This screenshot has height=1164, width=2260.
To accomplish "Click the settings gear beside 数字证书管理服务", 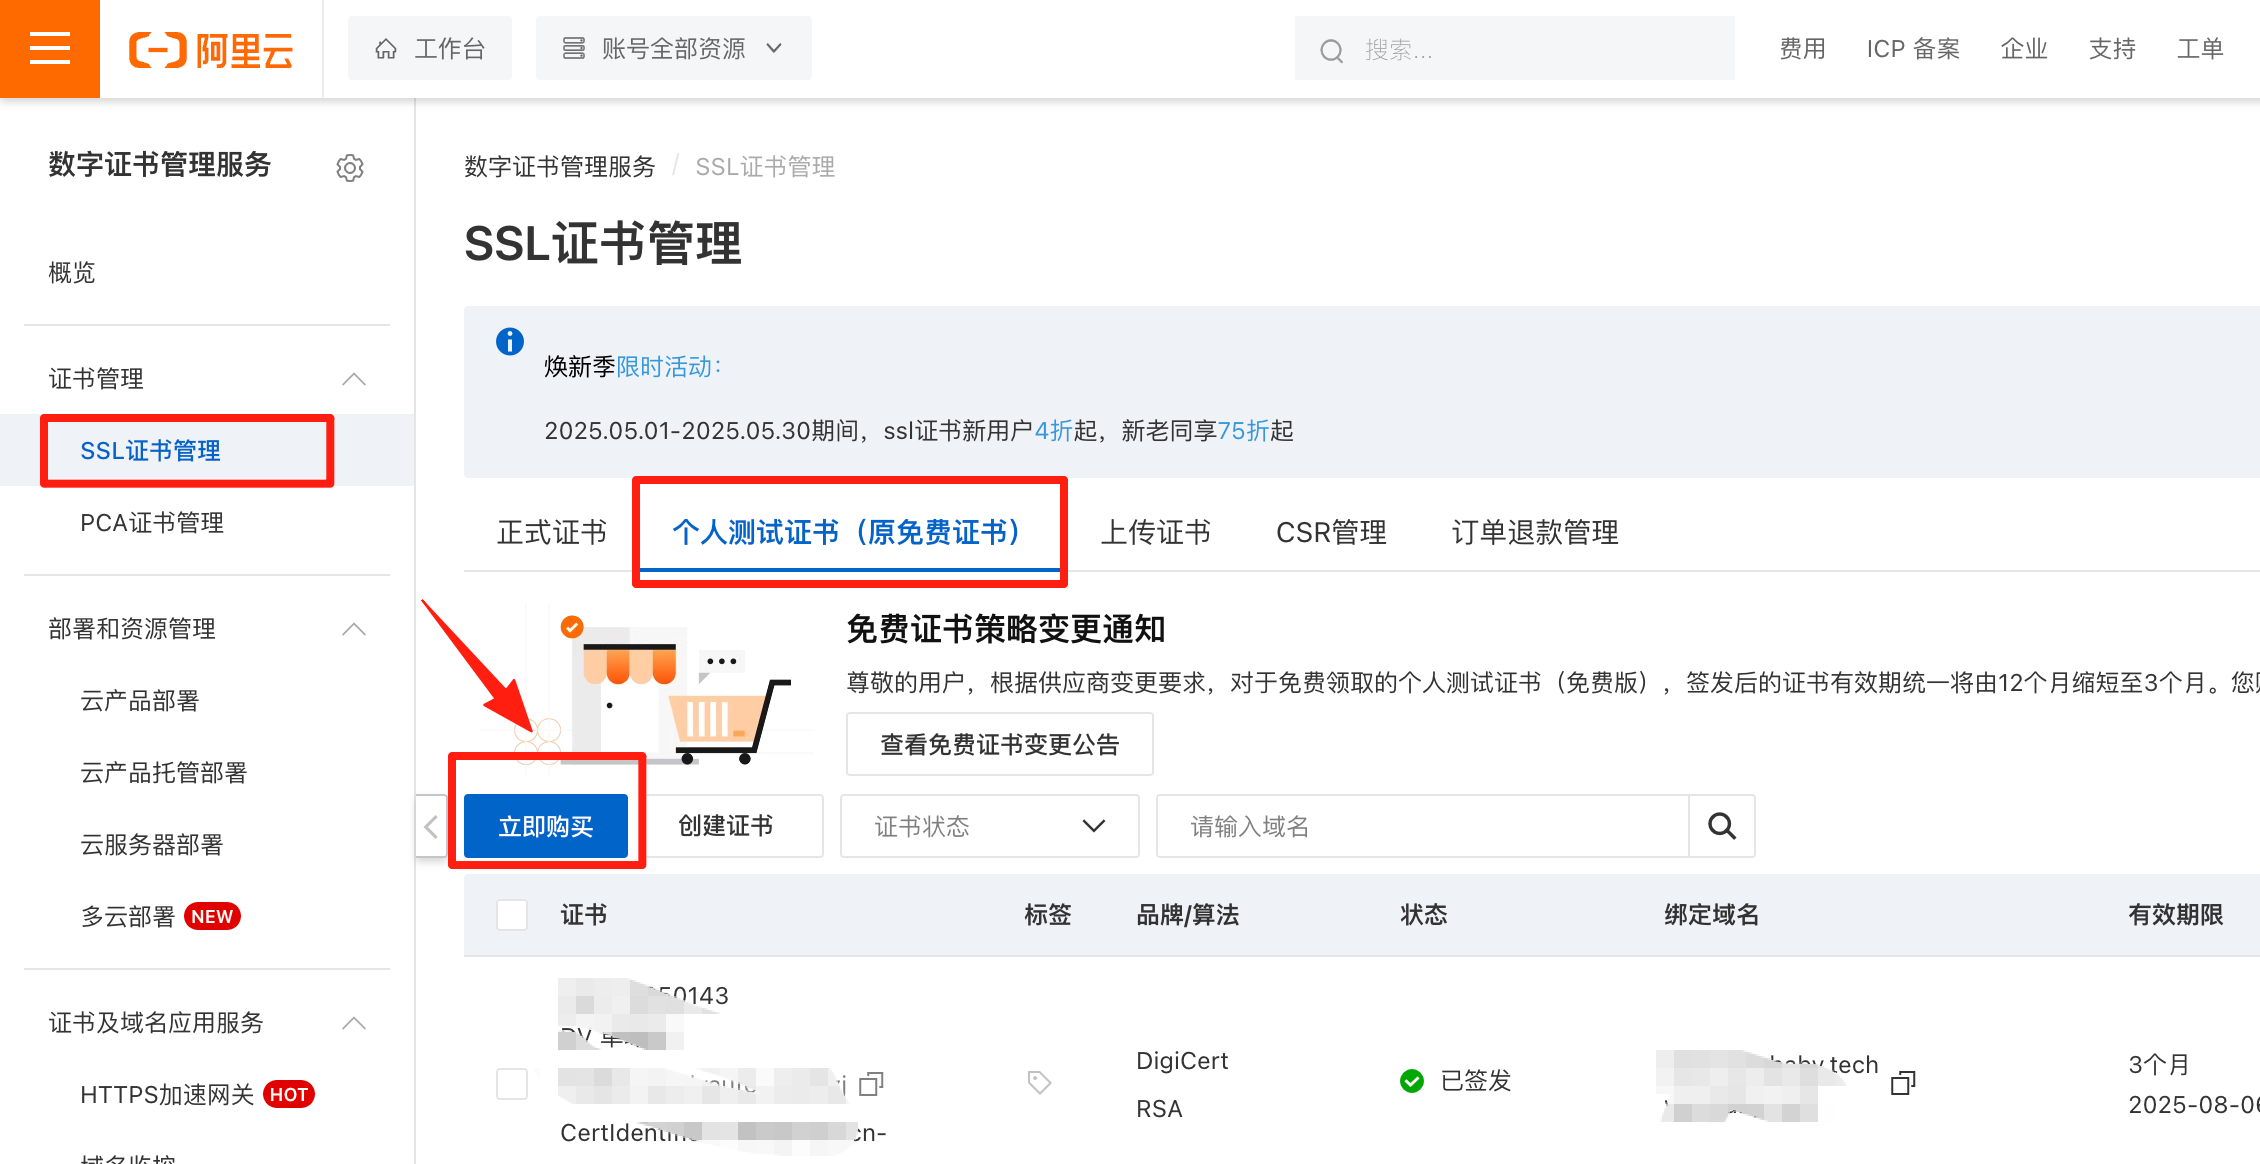I will (x=349, y=167).
